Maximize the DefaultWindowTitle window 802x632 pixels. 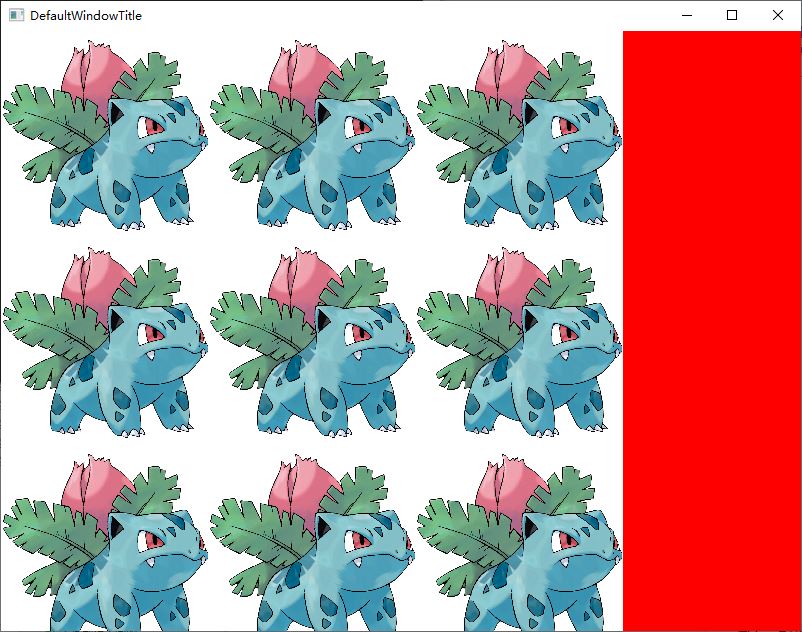[732, 15]
